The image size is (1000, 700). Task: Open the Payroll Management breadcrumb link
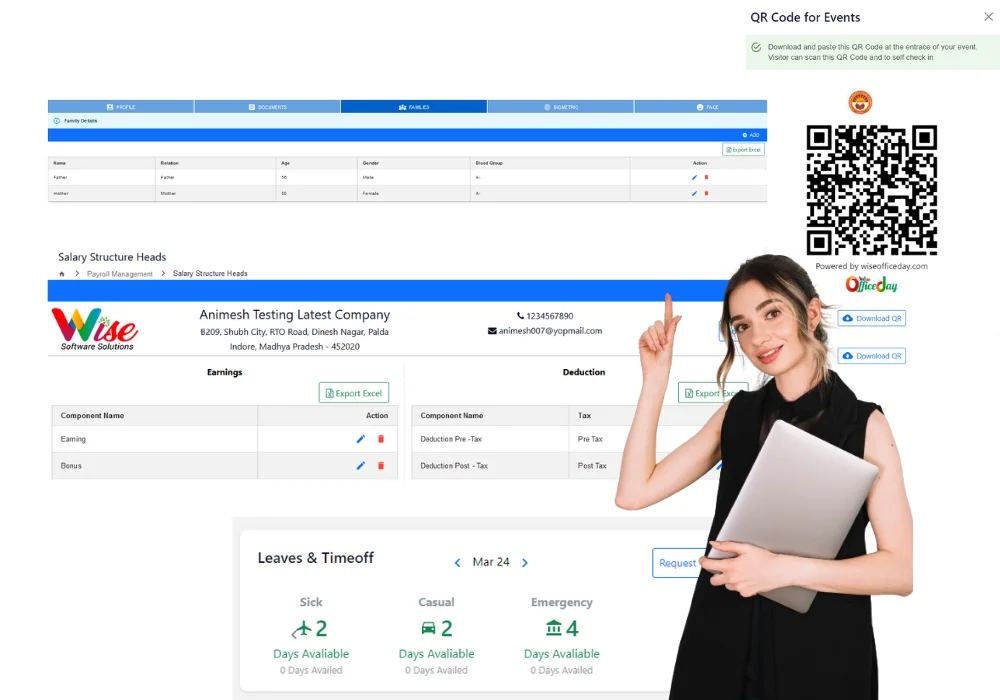click(x=120, y=274)
